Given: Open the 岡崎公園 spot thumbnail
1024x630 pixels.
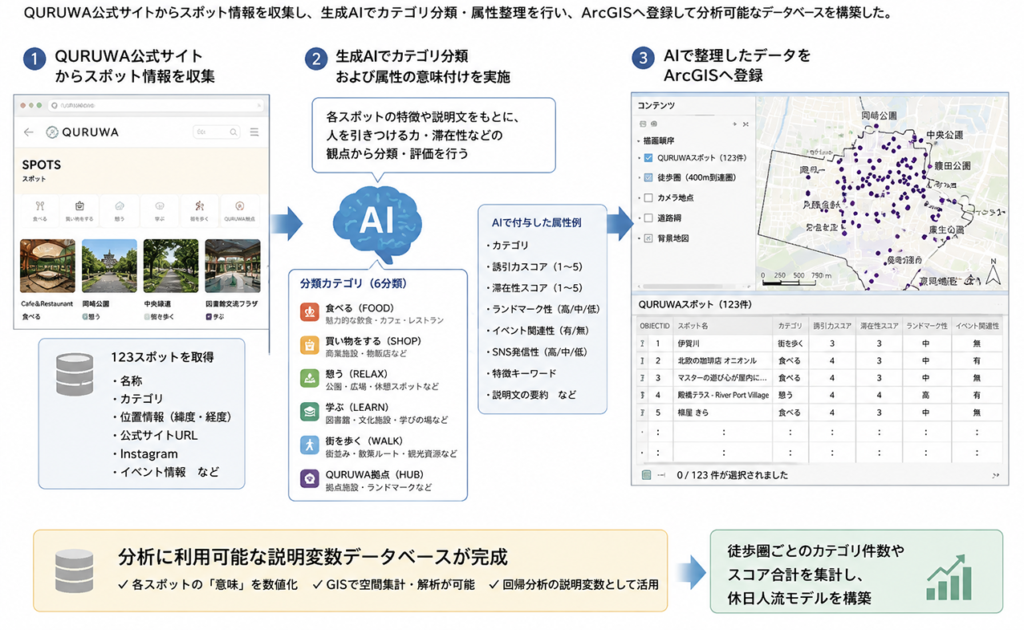Looking at the screenshot, I should (109, 266).
